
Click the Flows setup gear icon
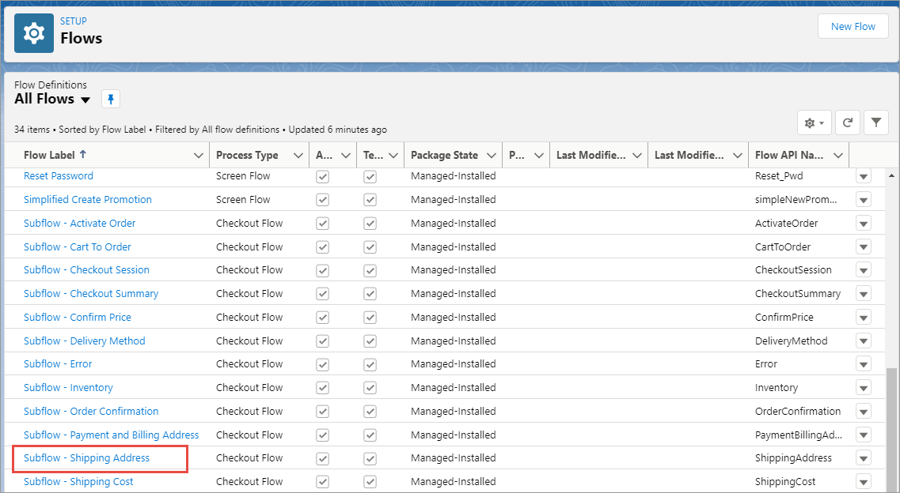(x=34, y=33)
